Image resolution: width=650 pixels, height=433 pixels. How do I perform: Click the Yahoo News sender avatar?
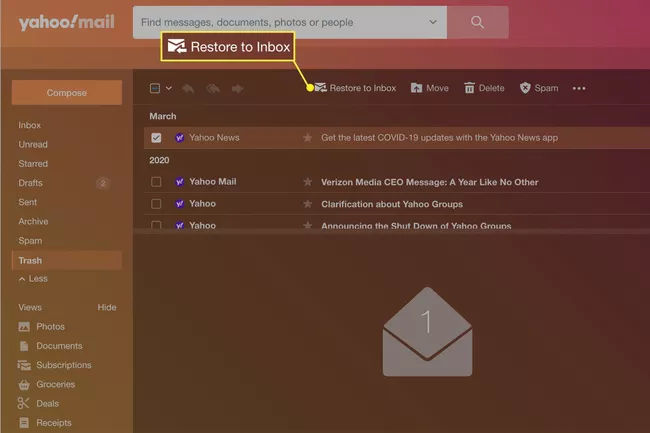(179, 138)
